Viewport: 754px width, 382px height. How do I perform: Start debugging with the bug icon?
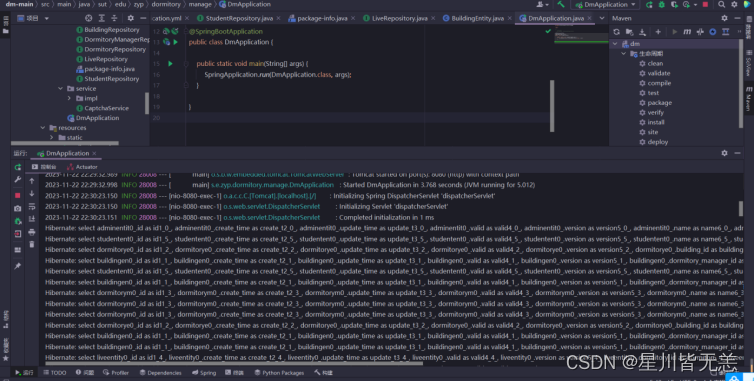[662, 5]
